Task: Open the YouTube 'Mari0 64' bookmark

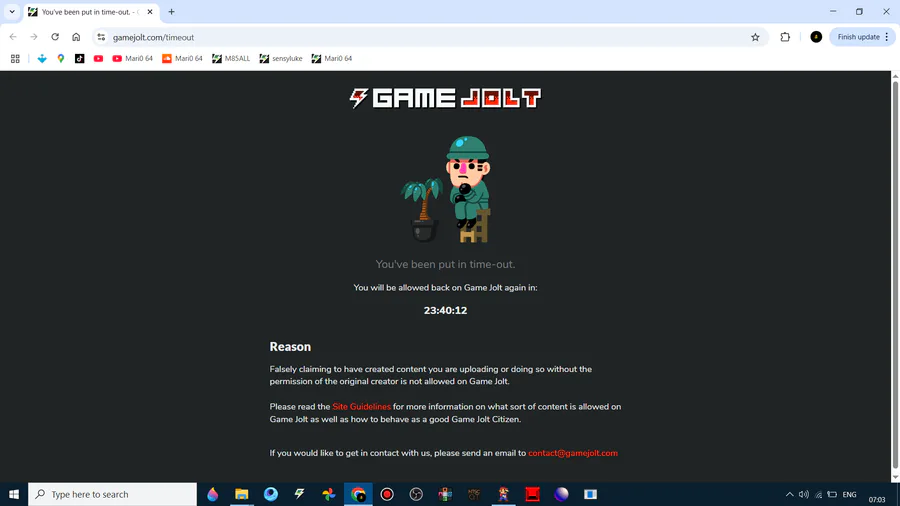Action: tap(133, 59)
